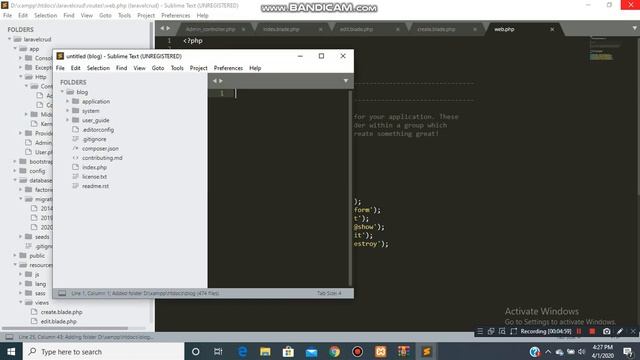The width and height of the screenshot is (640, 360).
Task: Open Find menu in the blog window
Action: tap(121, 68)
